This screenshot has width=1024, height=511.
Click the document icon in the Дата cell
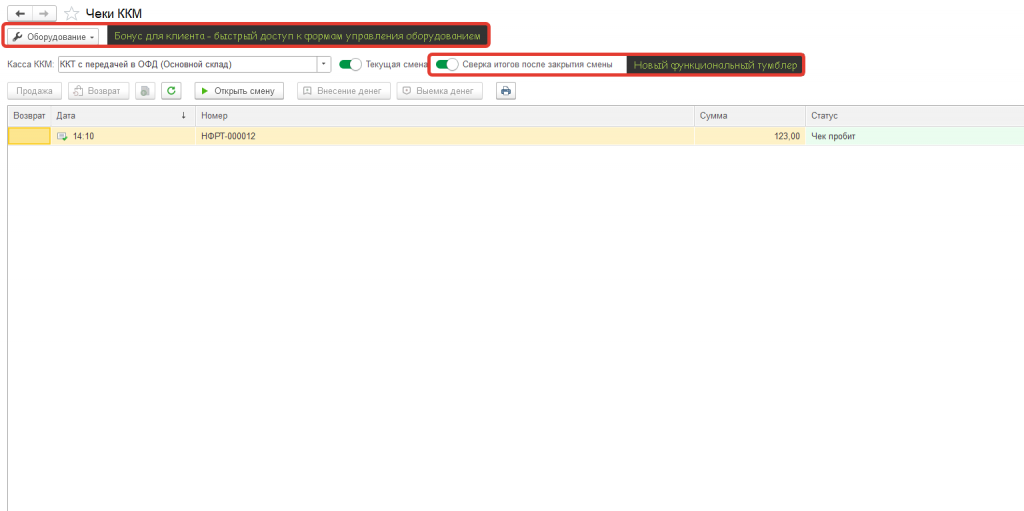point(62,136)
